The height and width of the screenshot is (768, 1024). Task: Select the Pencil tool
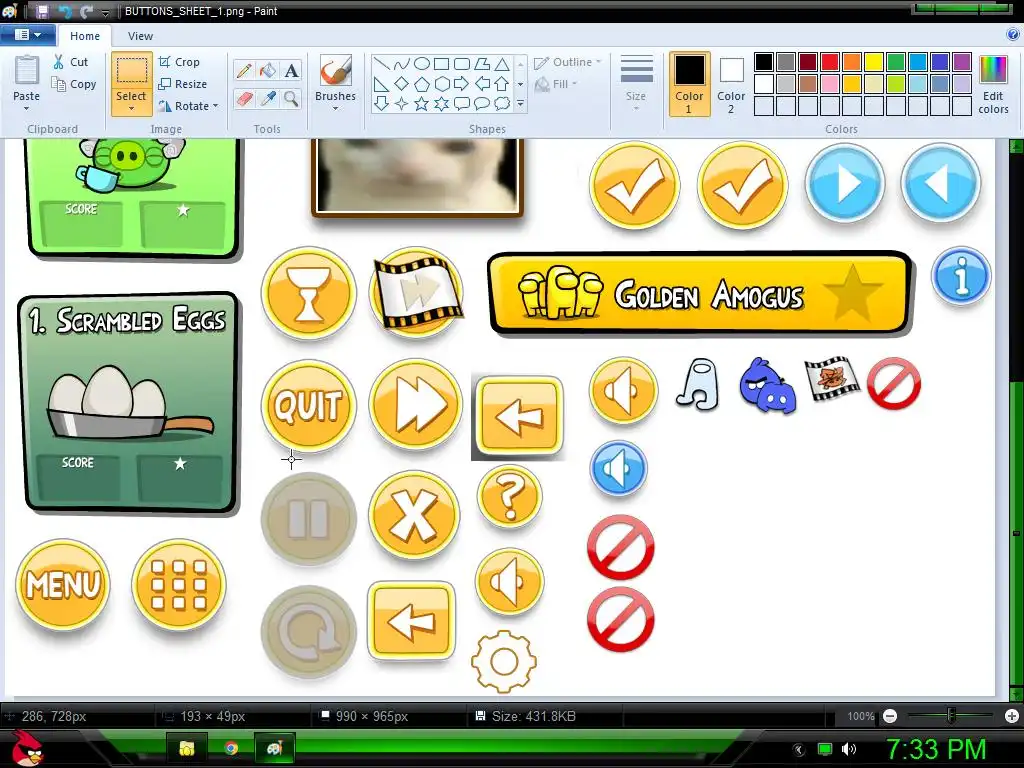(244, 71)
